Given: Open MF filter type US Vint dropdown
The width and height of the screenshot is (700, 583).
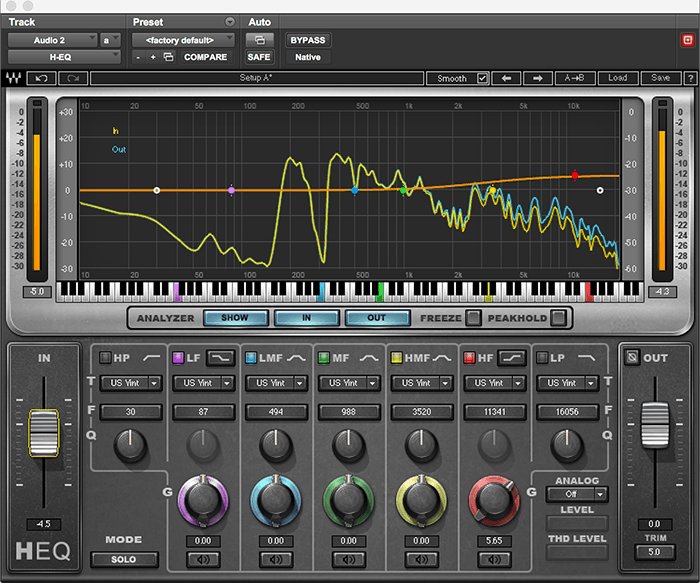Looking at the screenshot, I should click(349, 383).
